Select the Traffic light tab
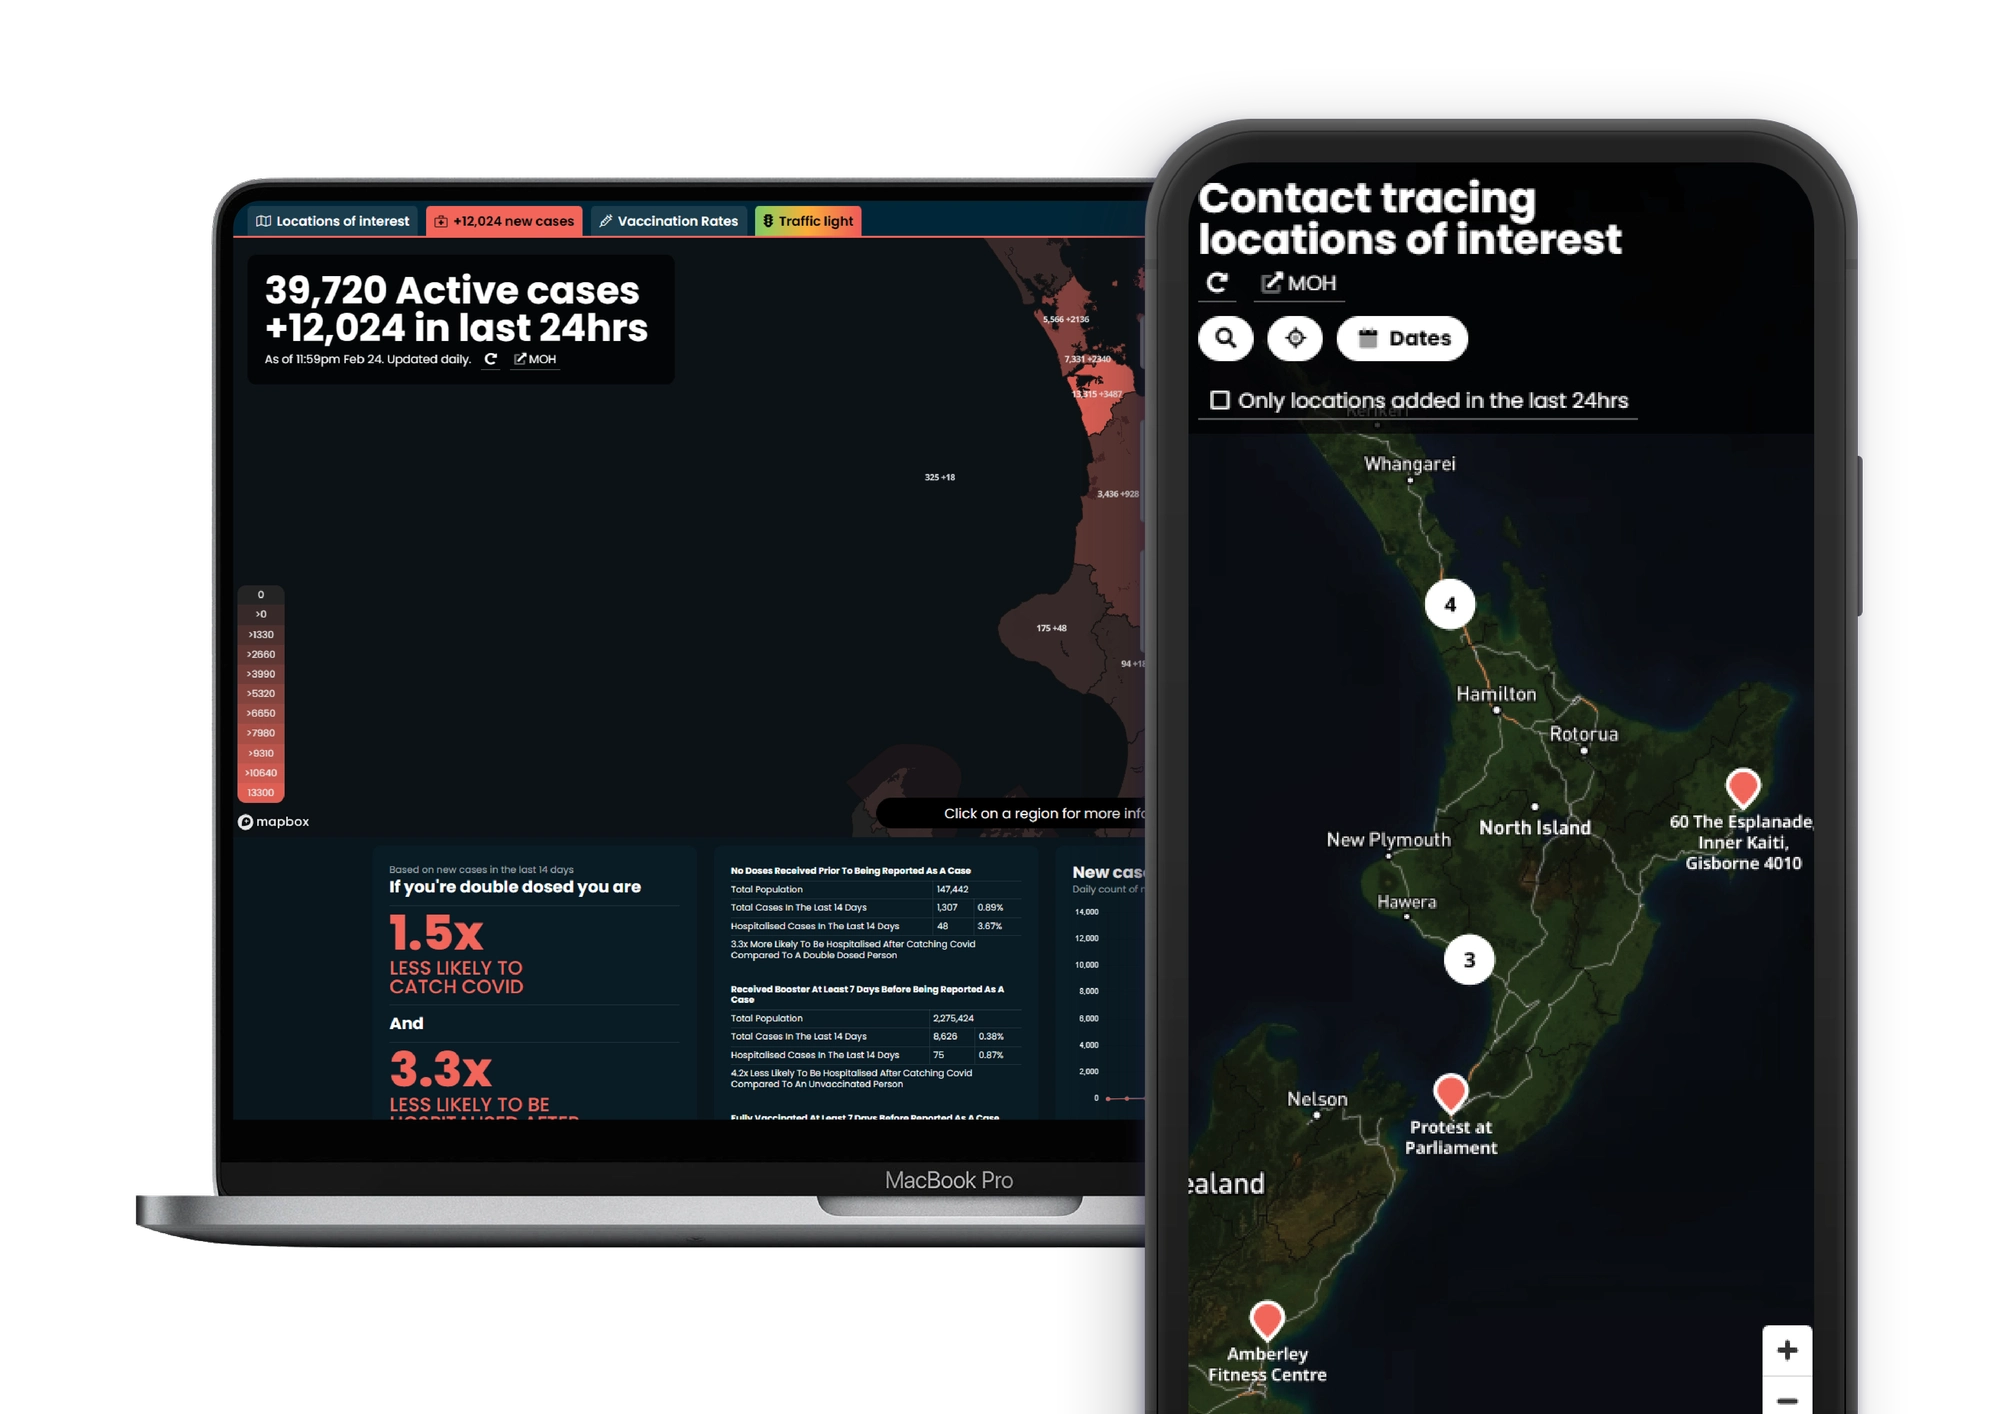The width and height of the screenshot is (2000, 1414). click(x=808, y=221)
